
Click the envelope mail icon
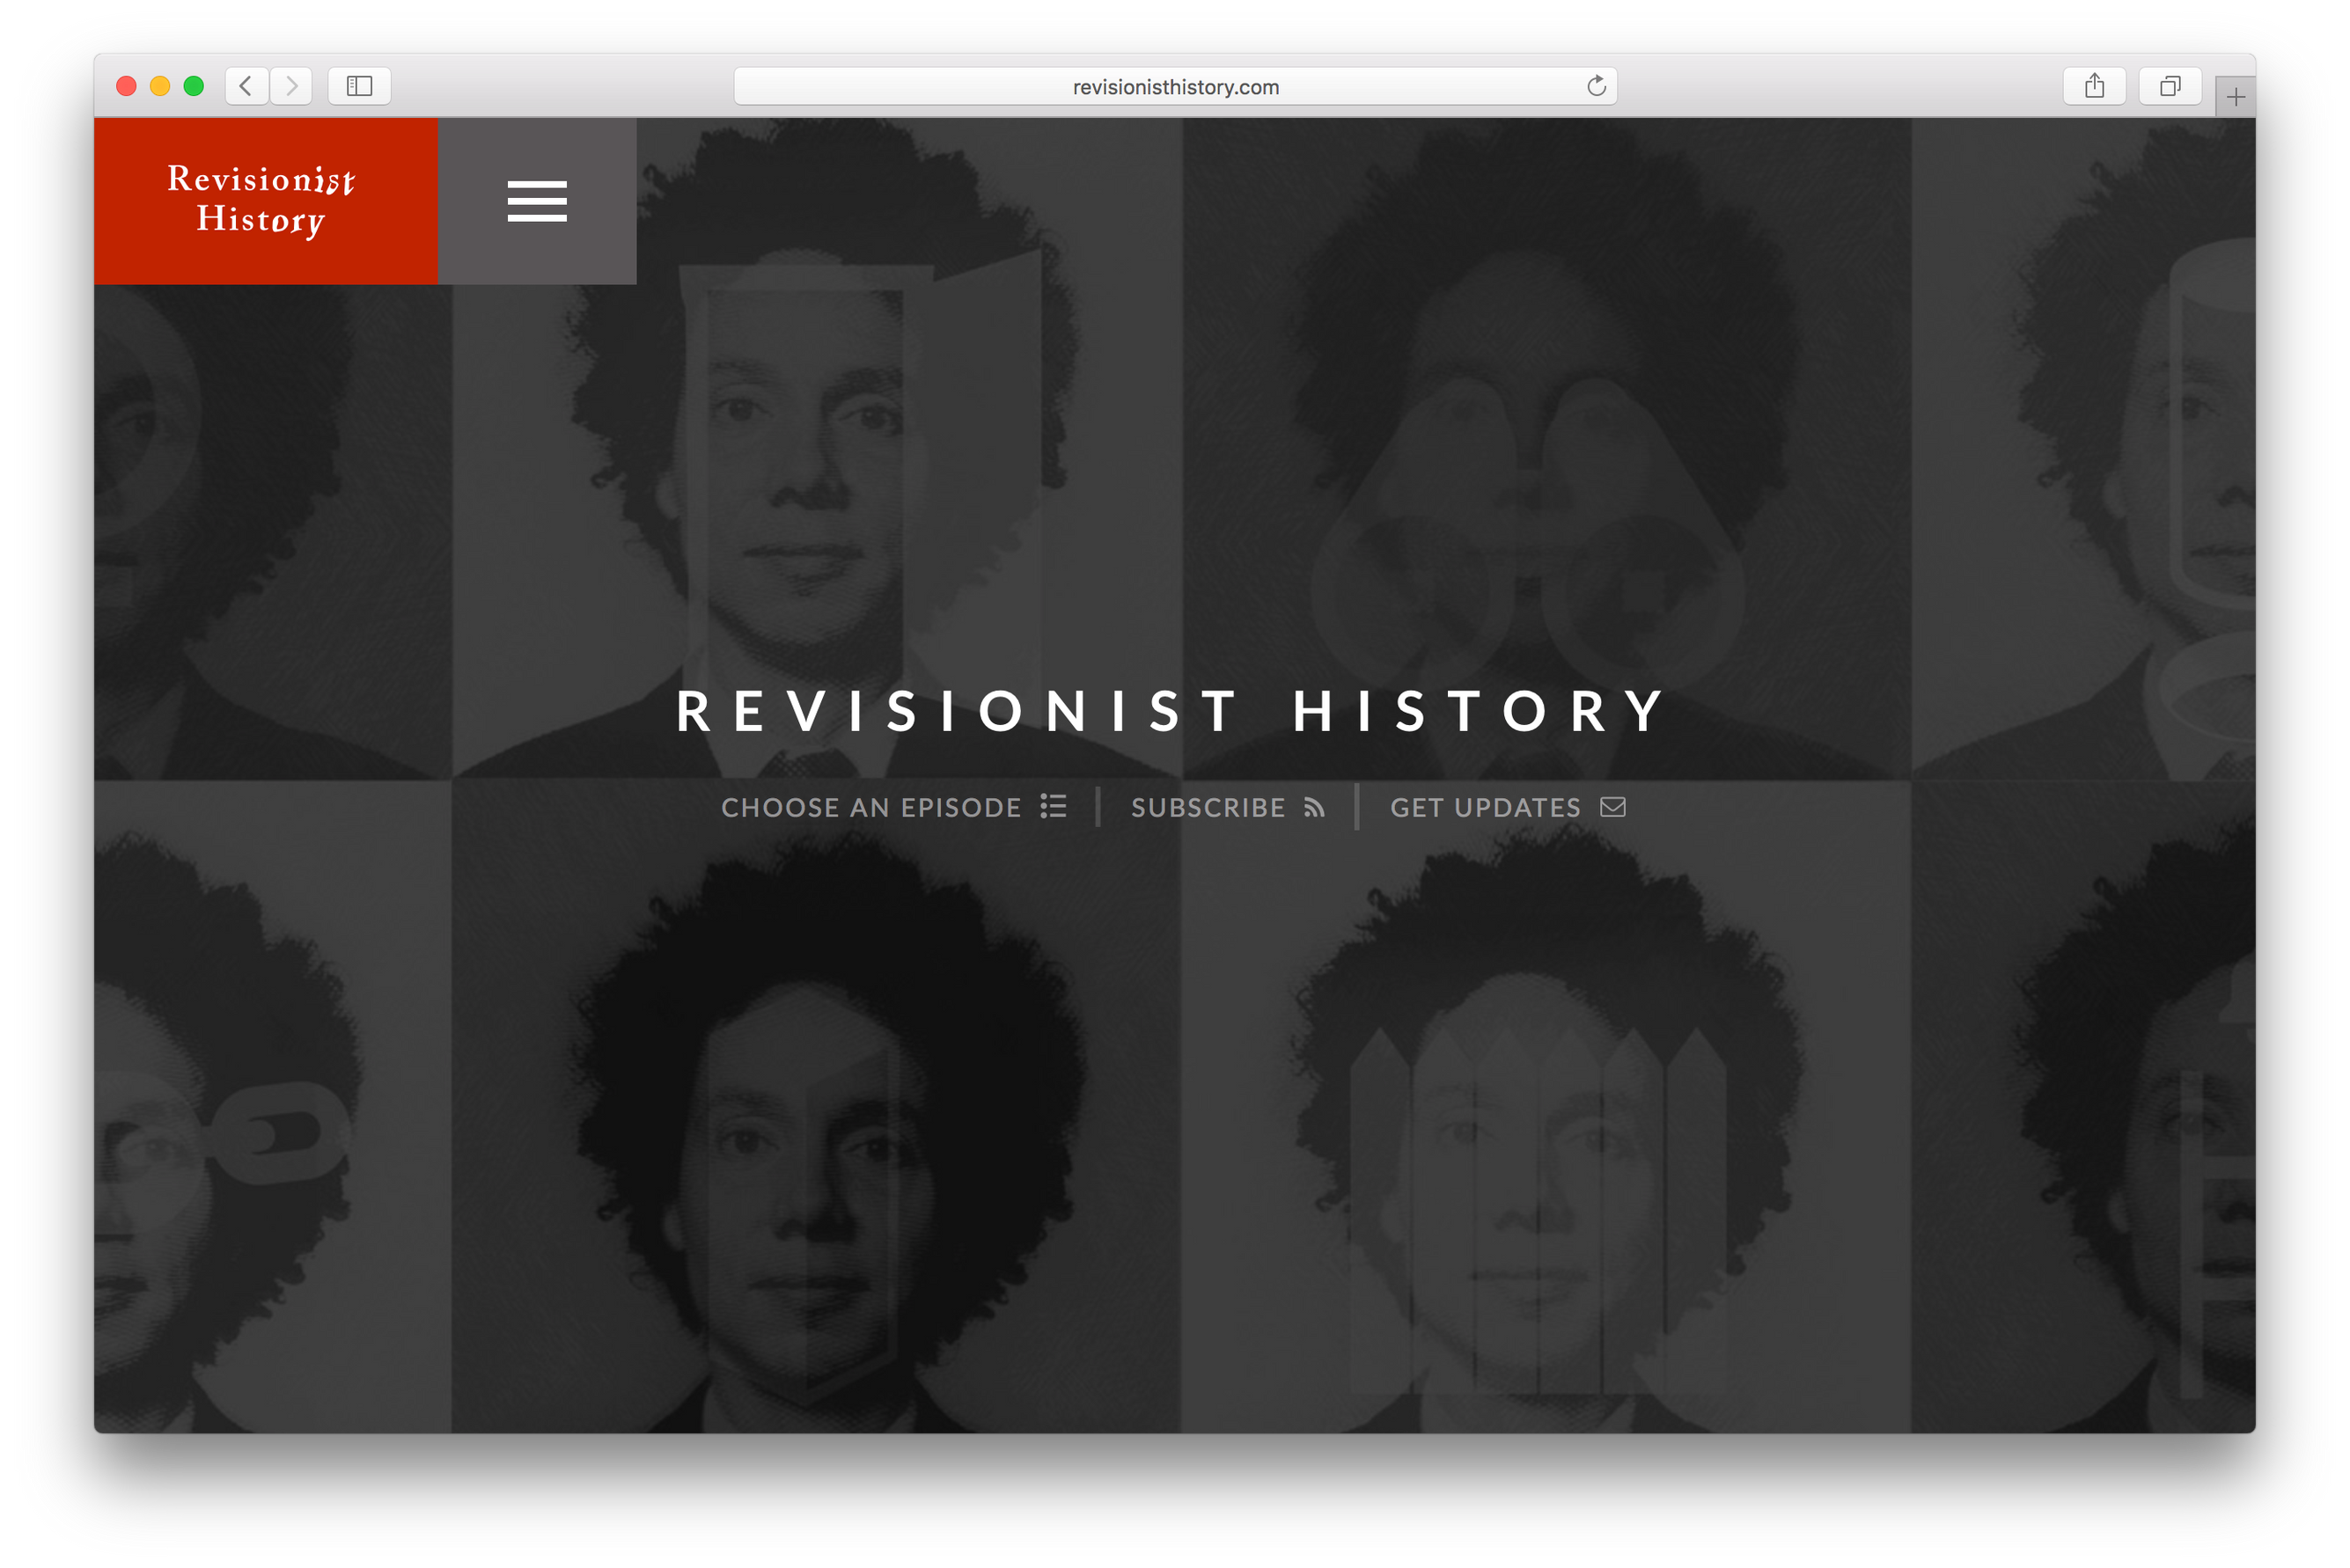click(x=1612, y=806)
